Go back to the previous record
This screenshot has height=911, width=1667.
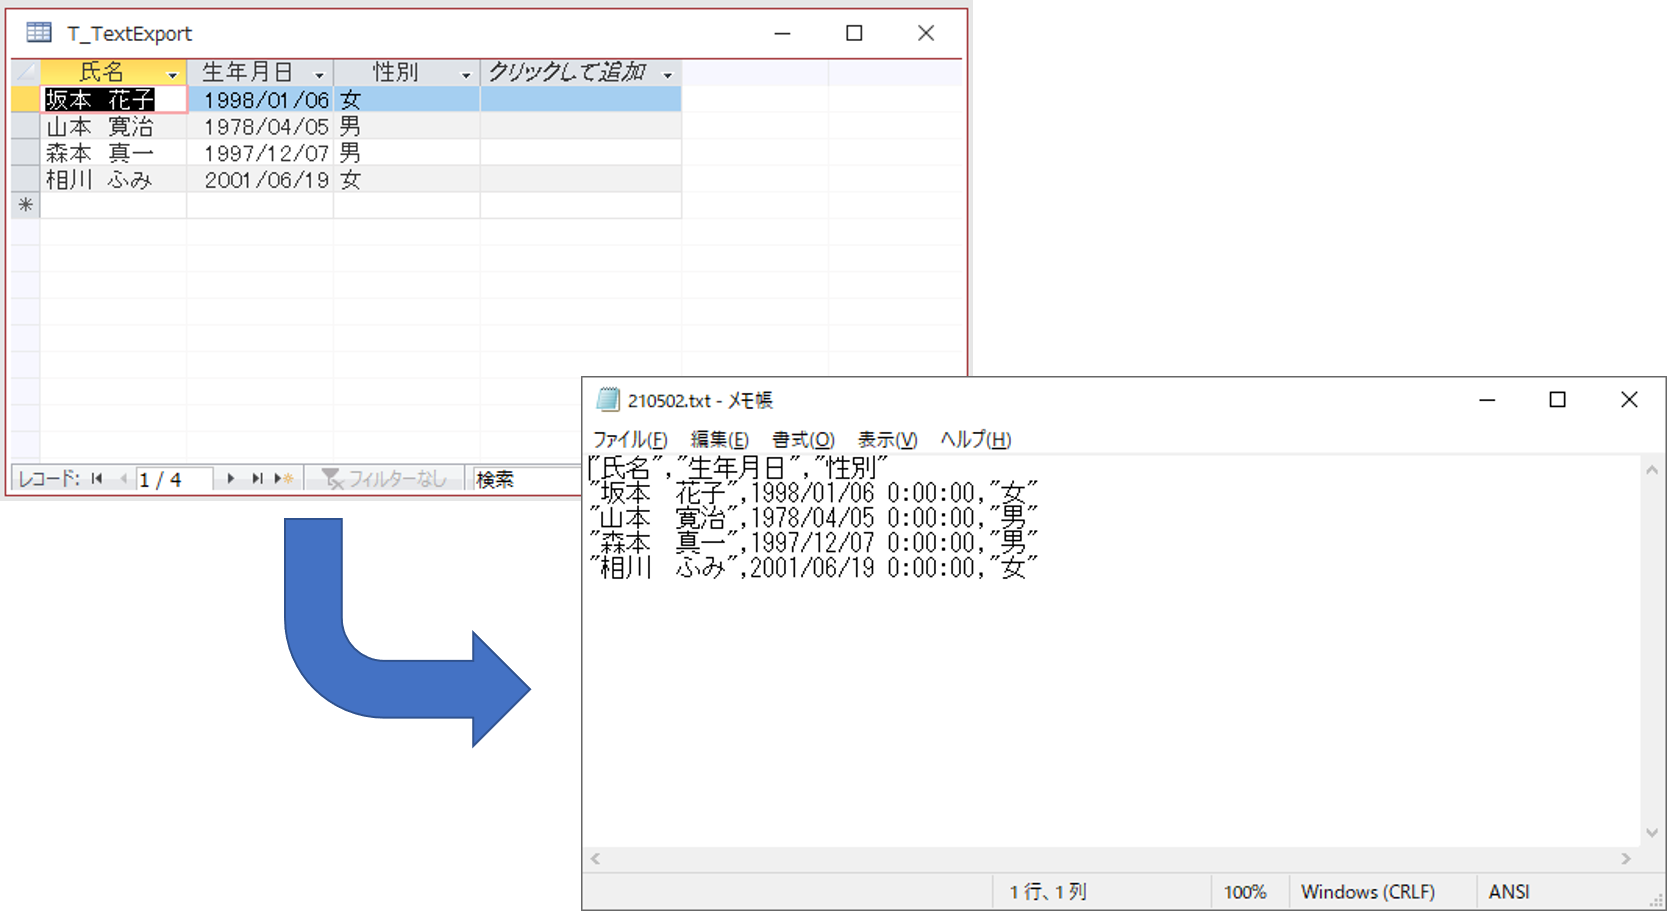[x=124, y=478]
